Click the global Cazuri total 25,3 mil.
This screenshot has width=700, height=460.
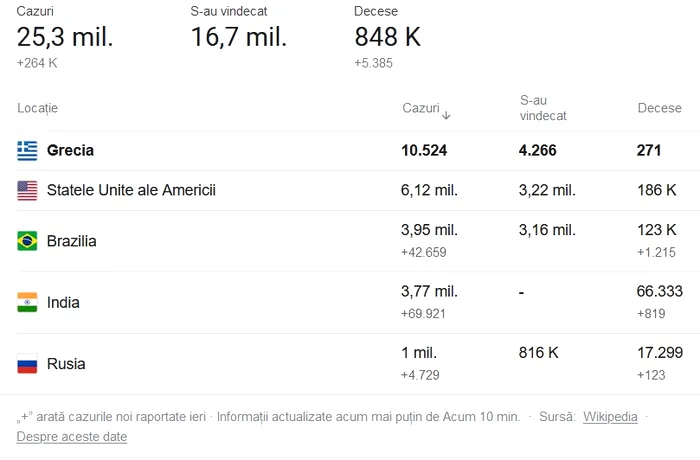tap(65, 37)
